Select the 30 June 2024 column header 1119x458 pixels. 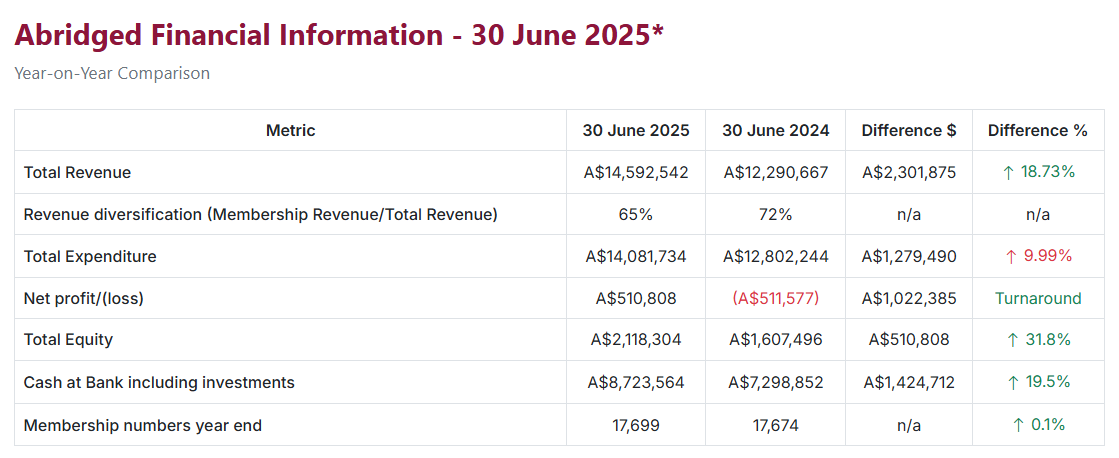tap(775, 130)
